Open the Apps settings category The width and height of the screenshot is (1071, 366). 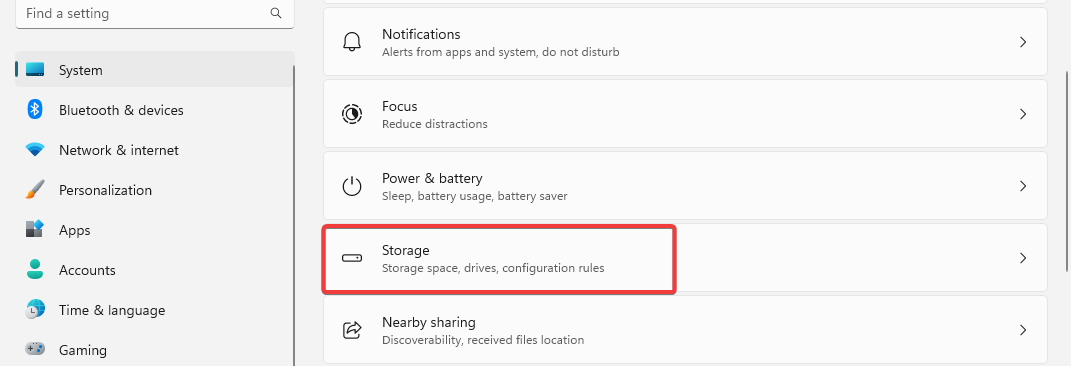coord(154,230)
